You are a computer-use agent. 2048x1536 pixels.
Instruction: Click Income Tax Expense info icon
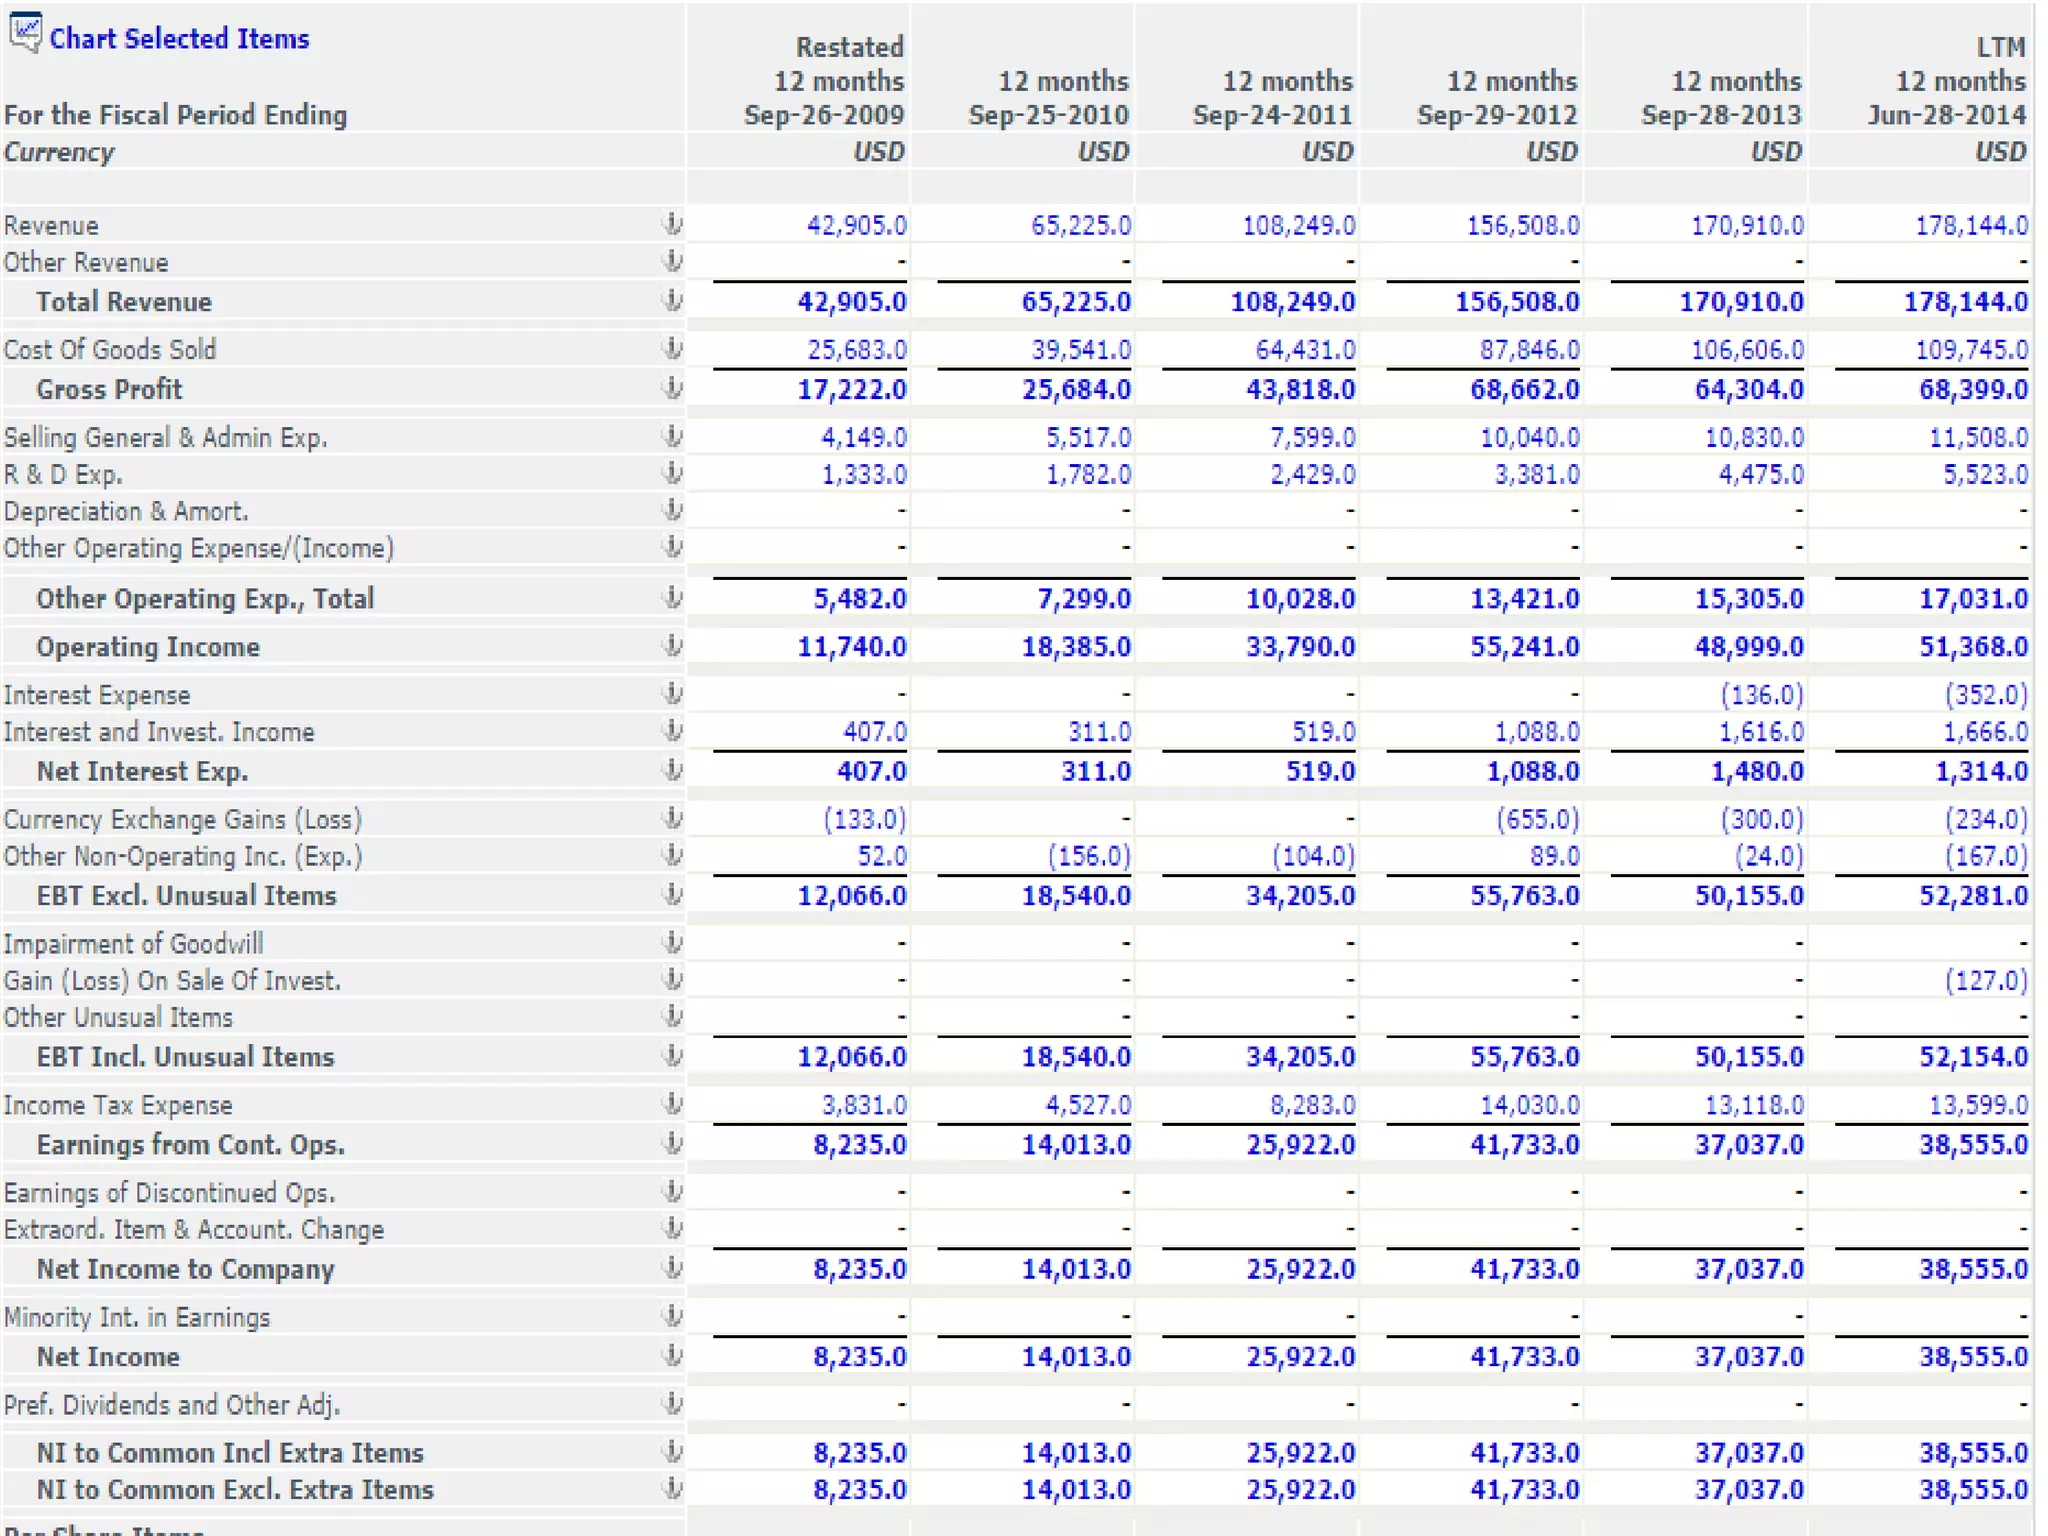tap(673, 1103)
